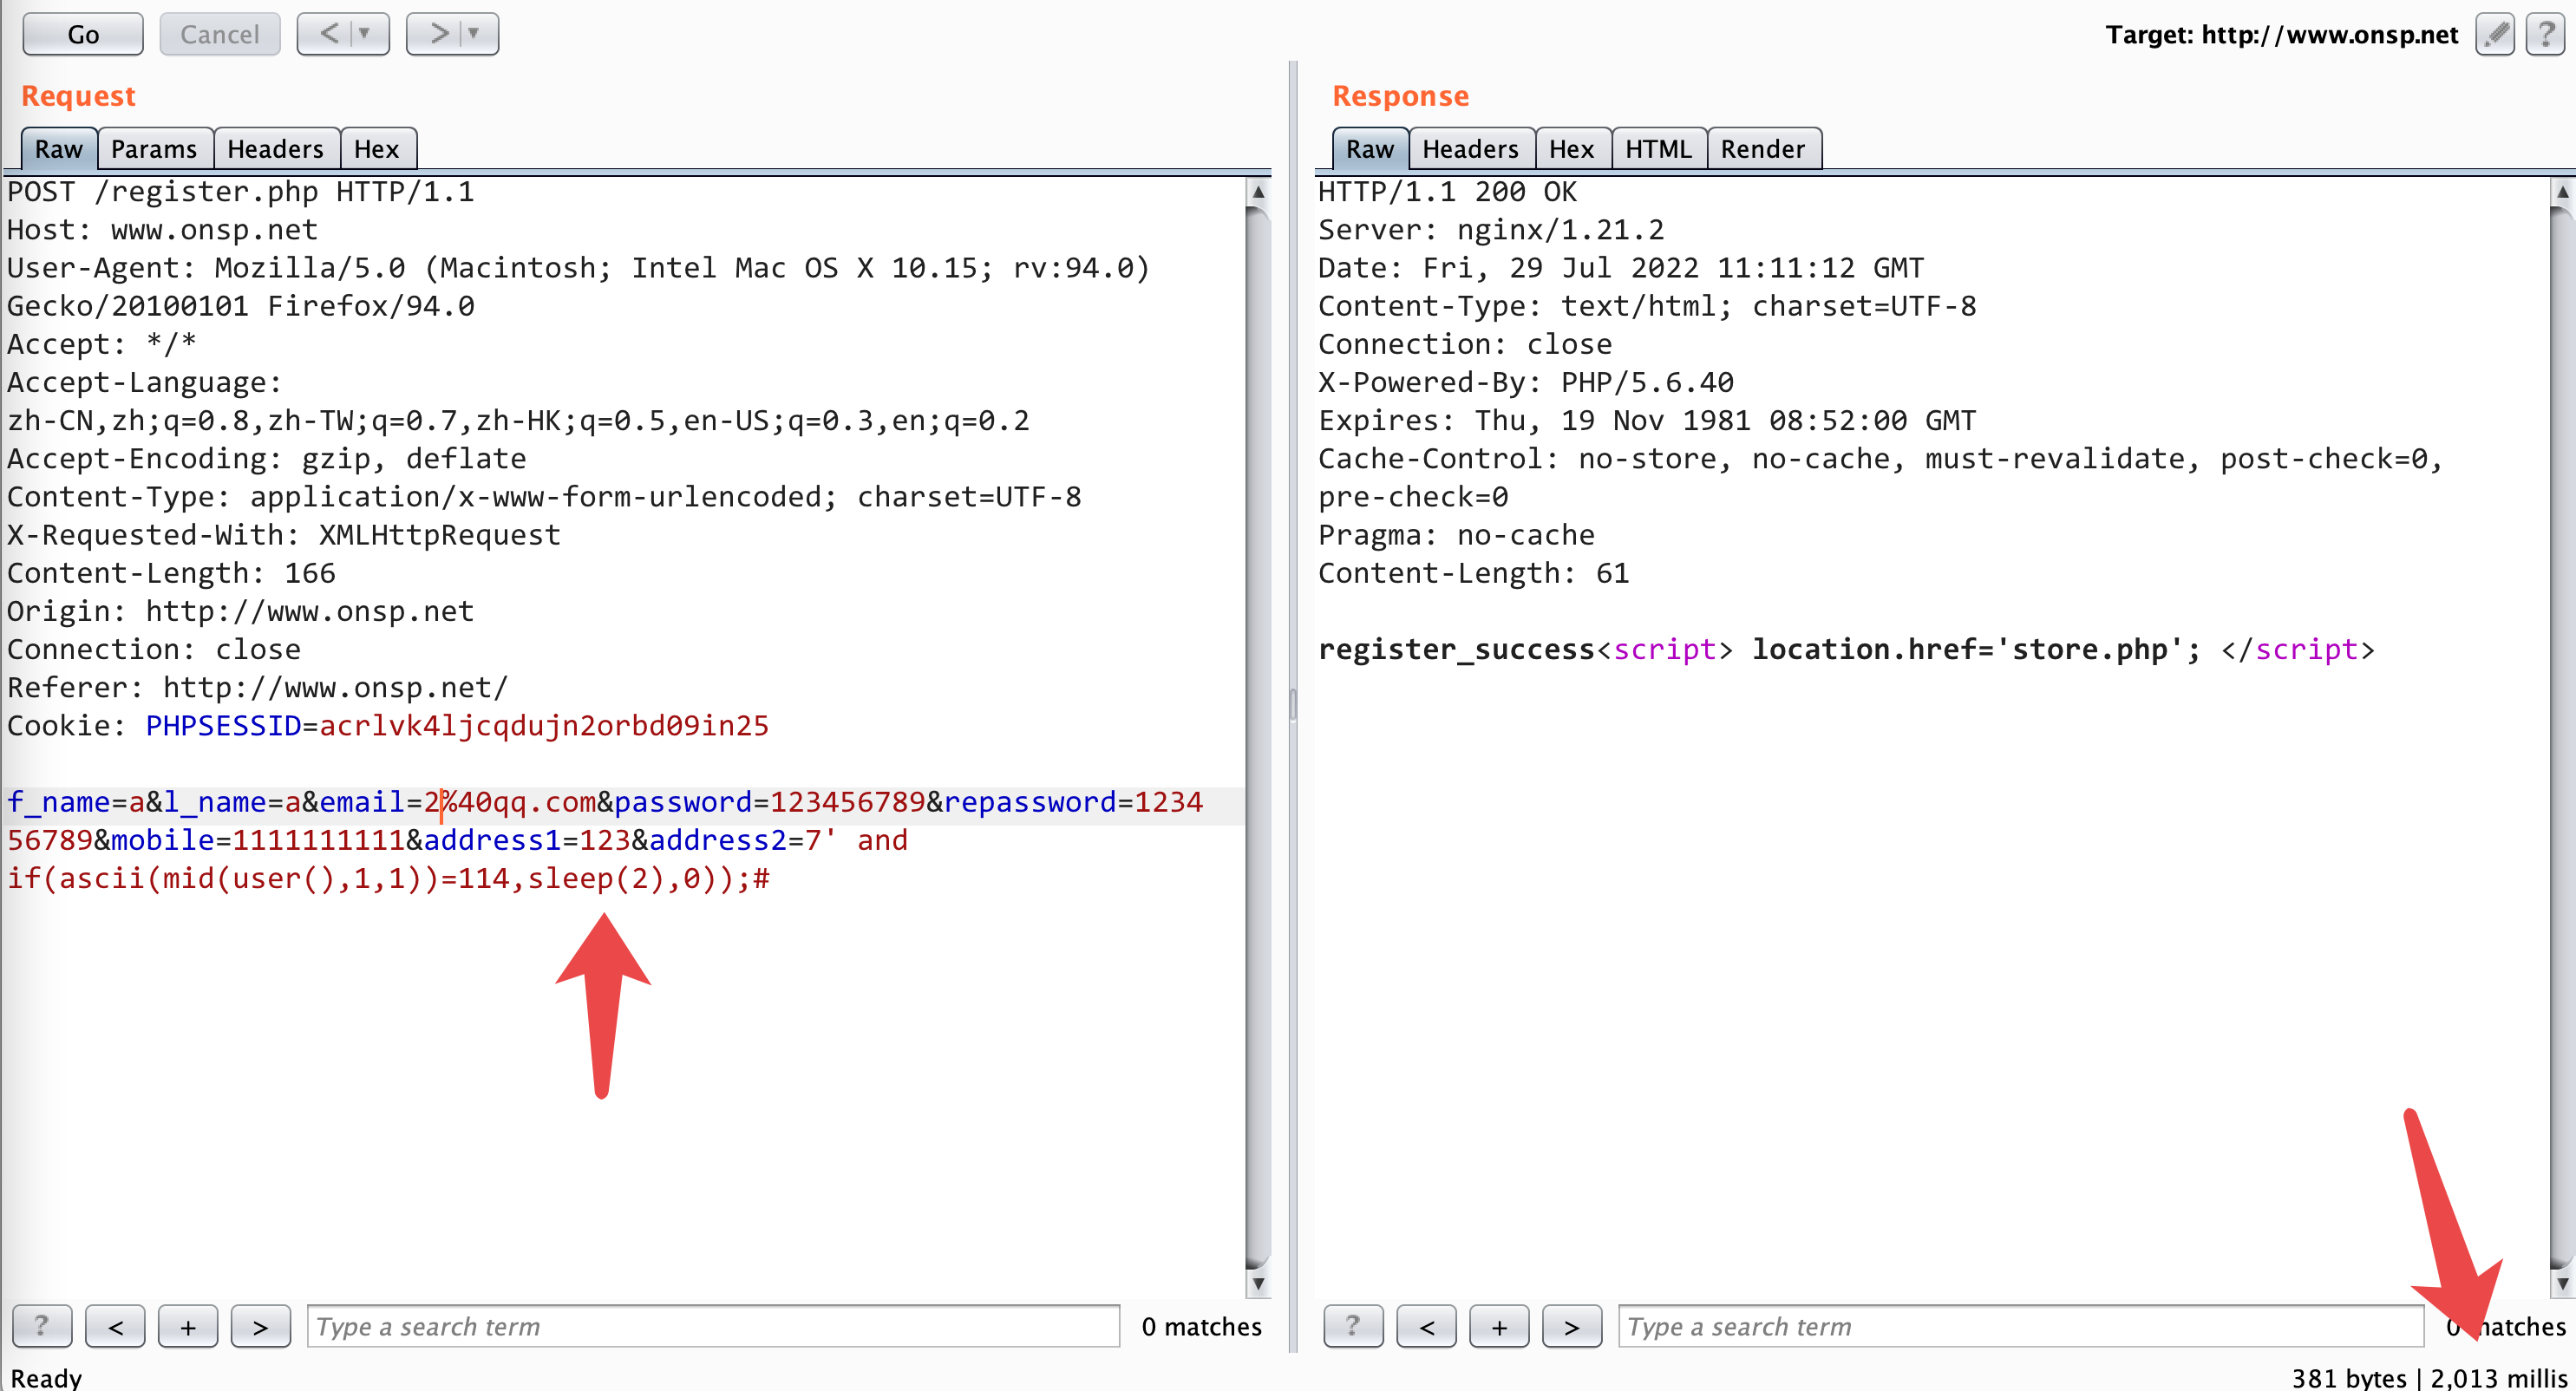The image size is (2576, 1391).
Task: Go to the previous response search match
Action: (x=1426, y=1326)
